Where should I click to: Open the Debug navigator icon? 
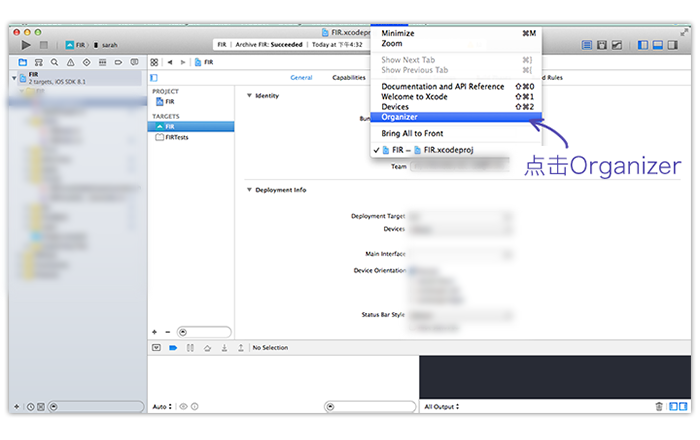[x=103, y=62]
